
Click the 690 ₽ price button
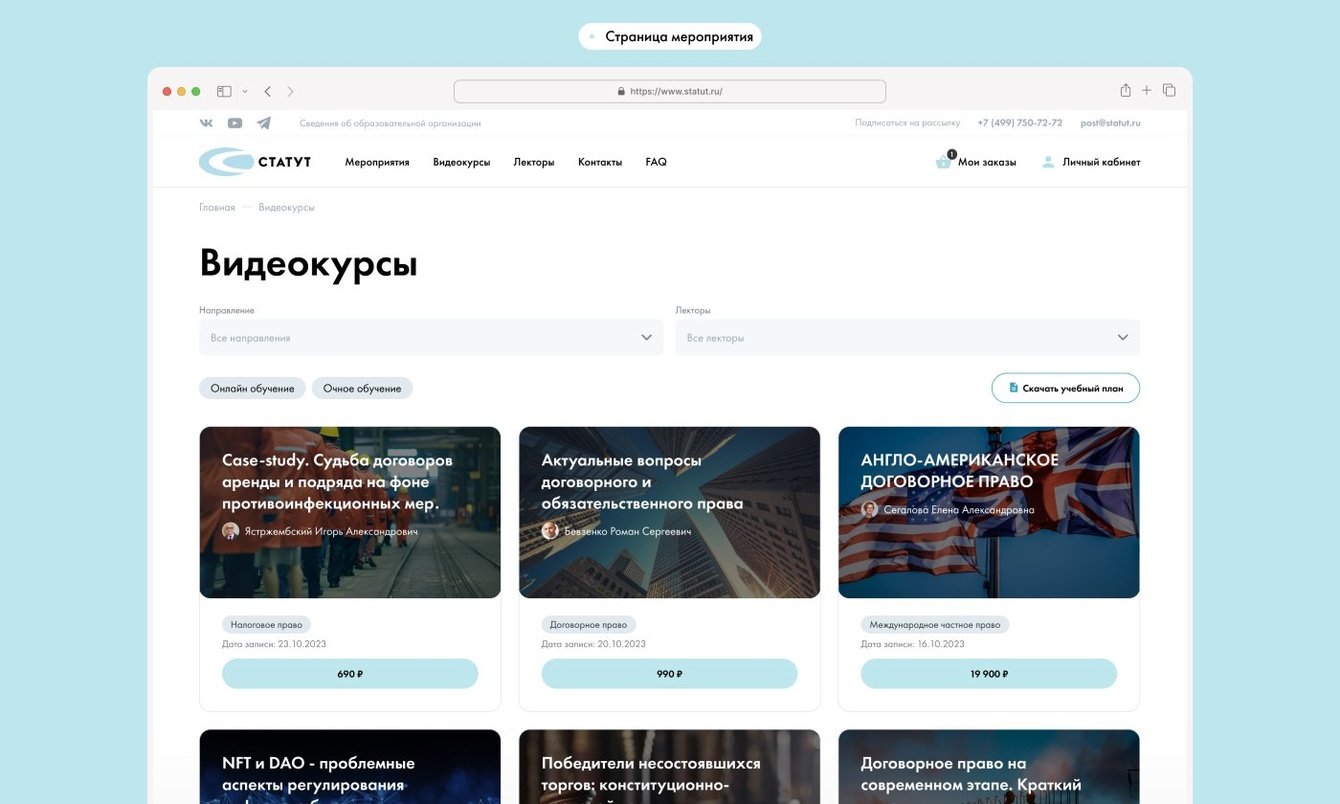pyautogui.click(x=350, y=674)
